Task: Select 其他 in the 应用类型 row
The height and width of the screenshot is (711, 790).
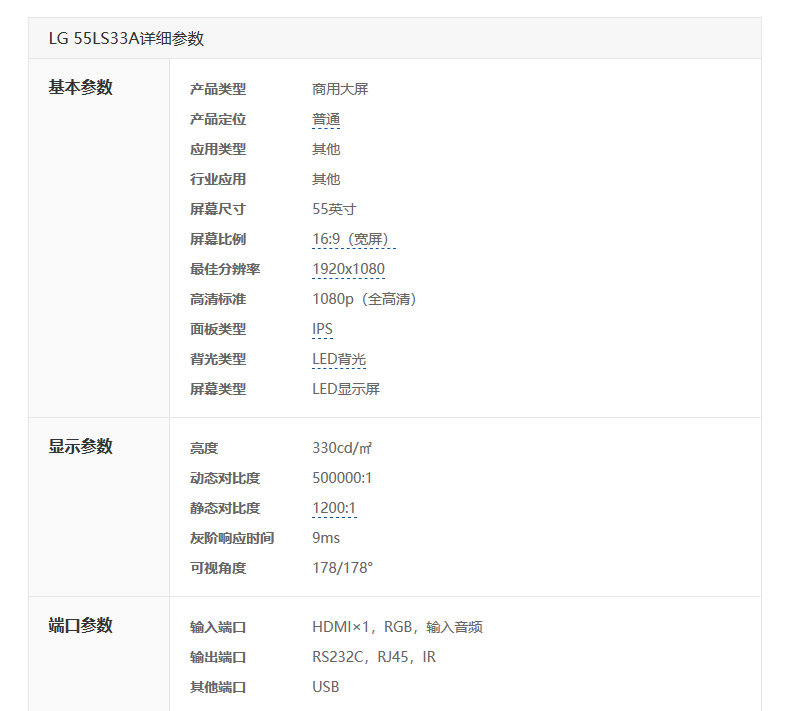Action: coord(326,149)
